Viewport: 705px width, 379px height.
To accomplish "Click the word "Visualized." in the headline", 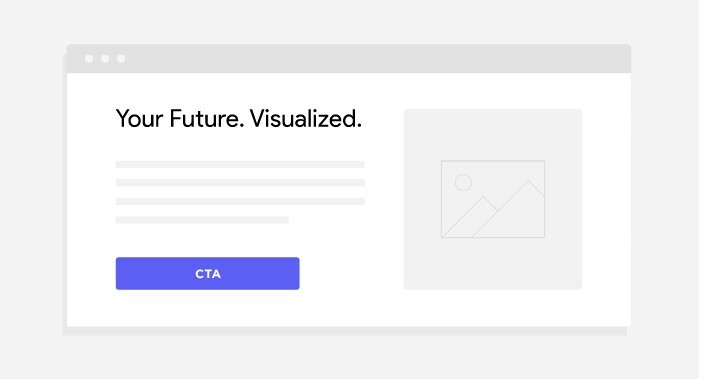I will [306, 119].
